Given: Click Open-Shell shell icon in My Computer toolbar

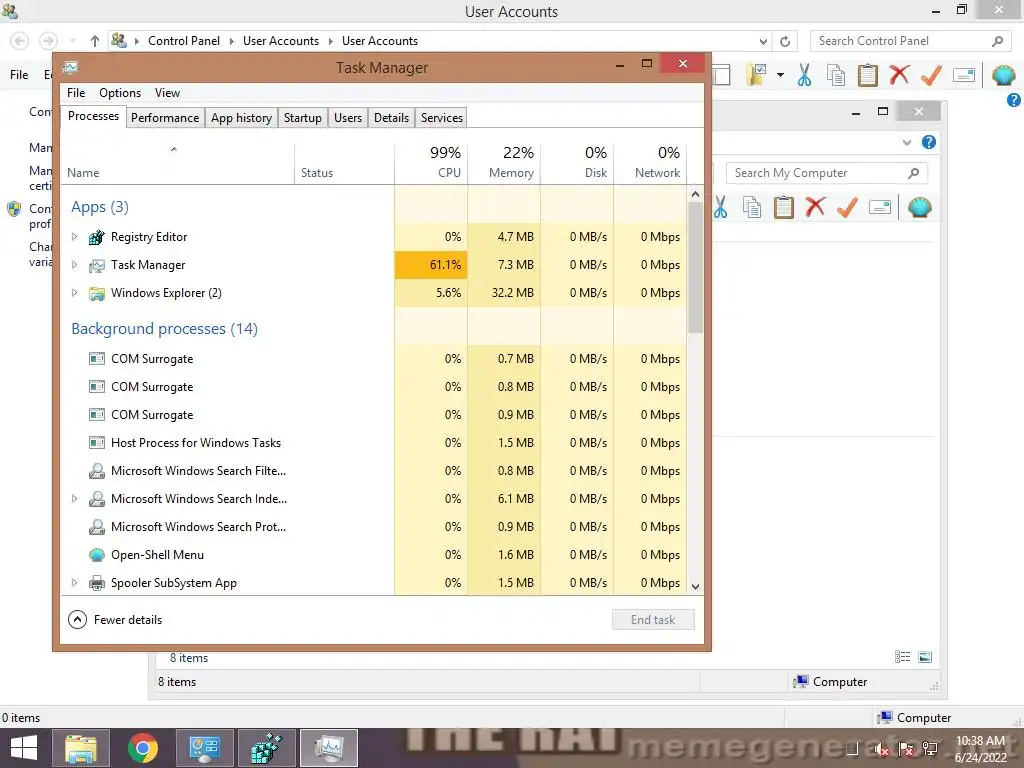Looking at the screenshot, I should (919, 208).
